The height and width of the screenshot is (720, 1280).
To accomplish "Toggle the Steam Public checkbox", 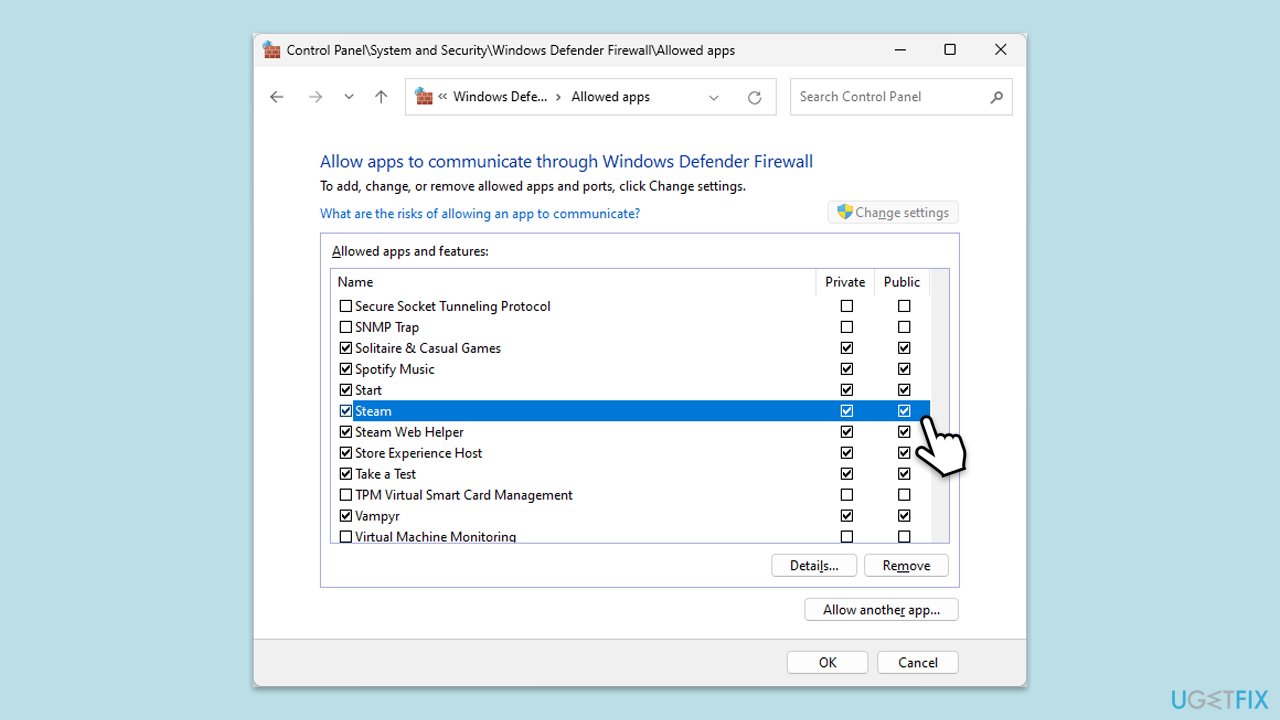I will point(904,411).
